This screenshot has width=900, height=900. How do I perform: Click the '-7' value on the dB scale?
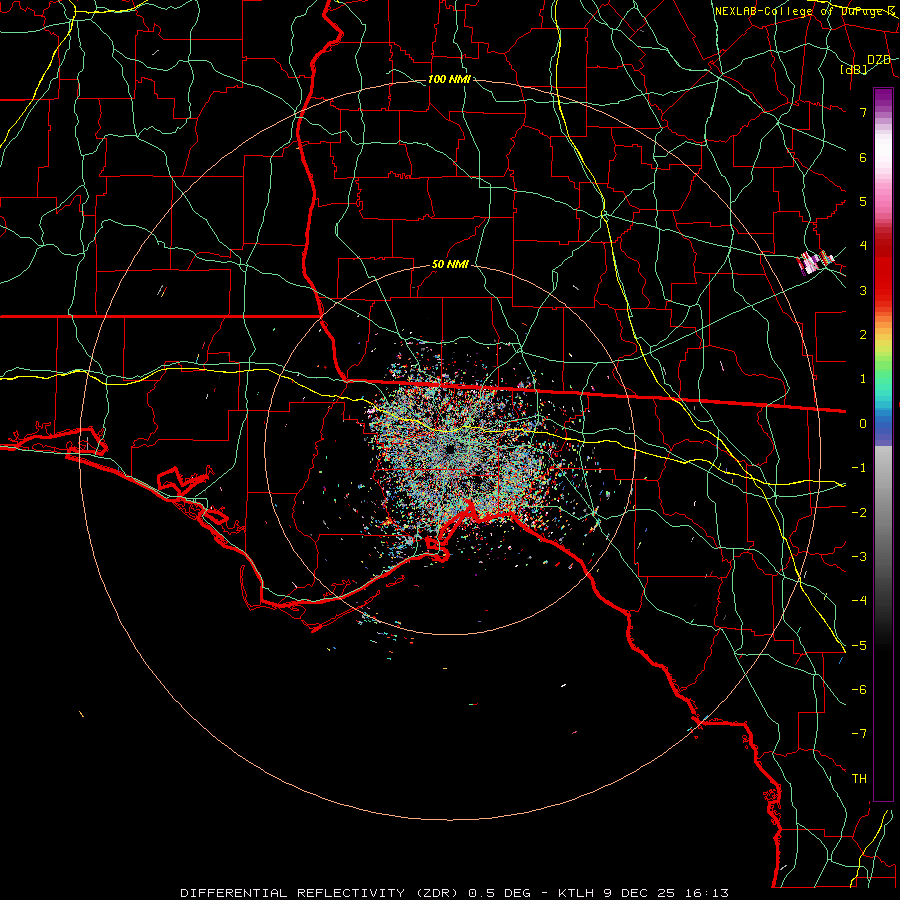859,734
